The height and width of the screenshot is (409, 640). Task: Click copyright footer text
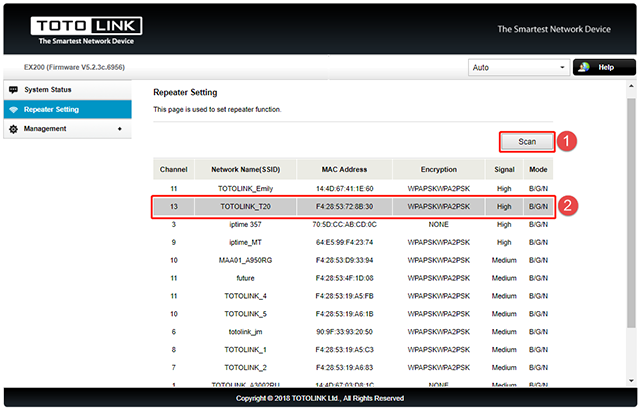(320, 398)
